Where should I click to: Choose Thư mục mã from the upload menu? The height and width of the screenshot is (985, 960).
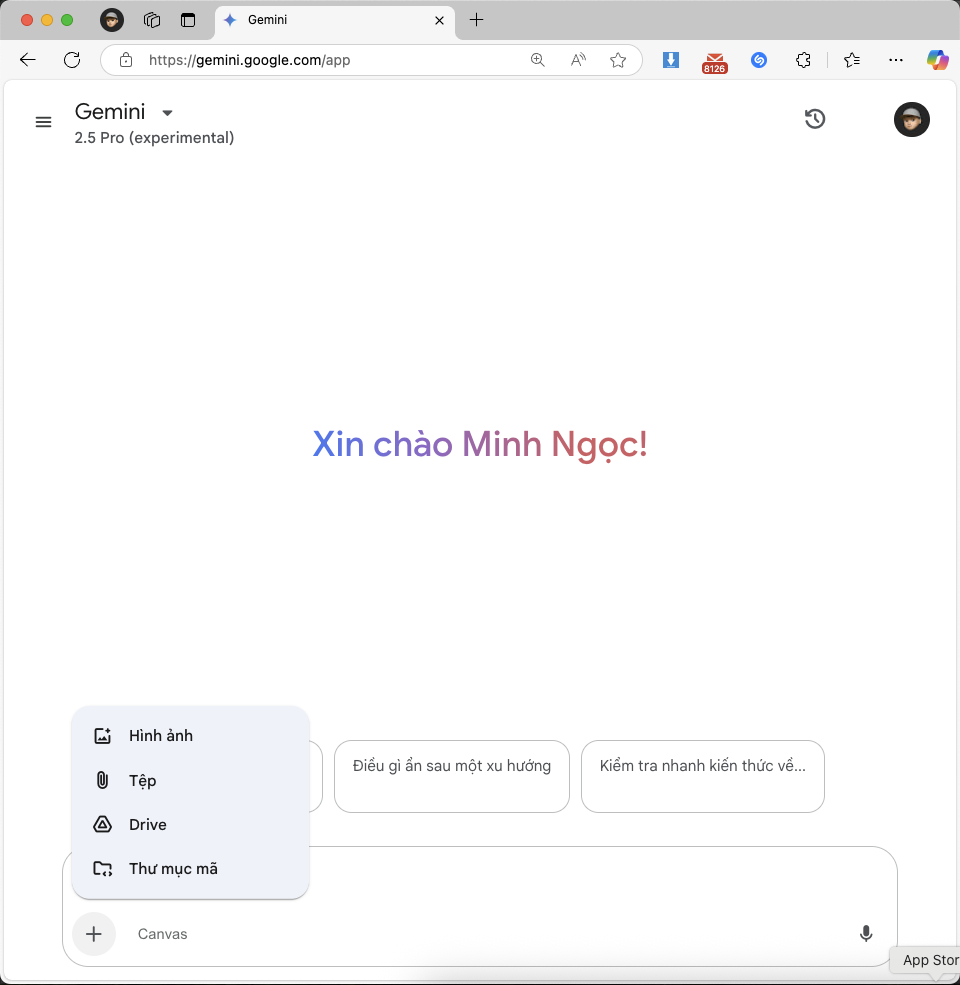pos(190,868)
